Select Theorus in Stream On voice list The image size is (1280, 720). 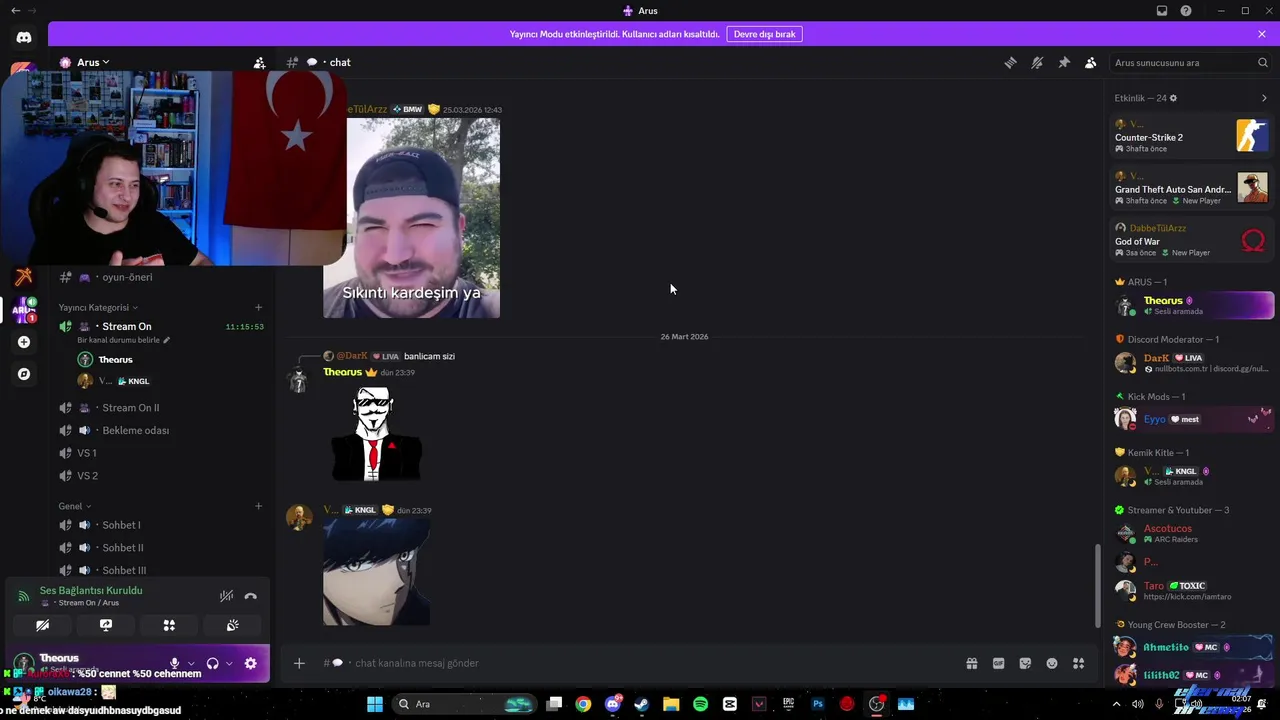coord(115,359)
